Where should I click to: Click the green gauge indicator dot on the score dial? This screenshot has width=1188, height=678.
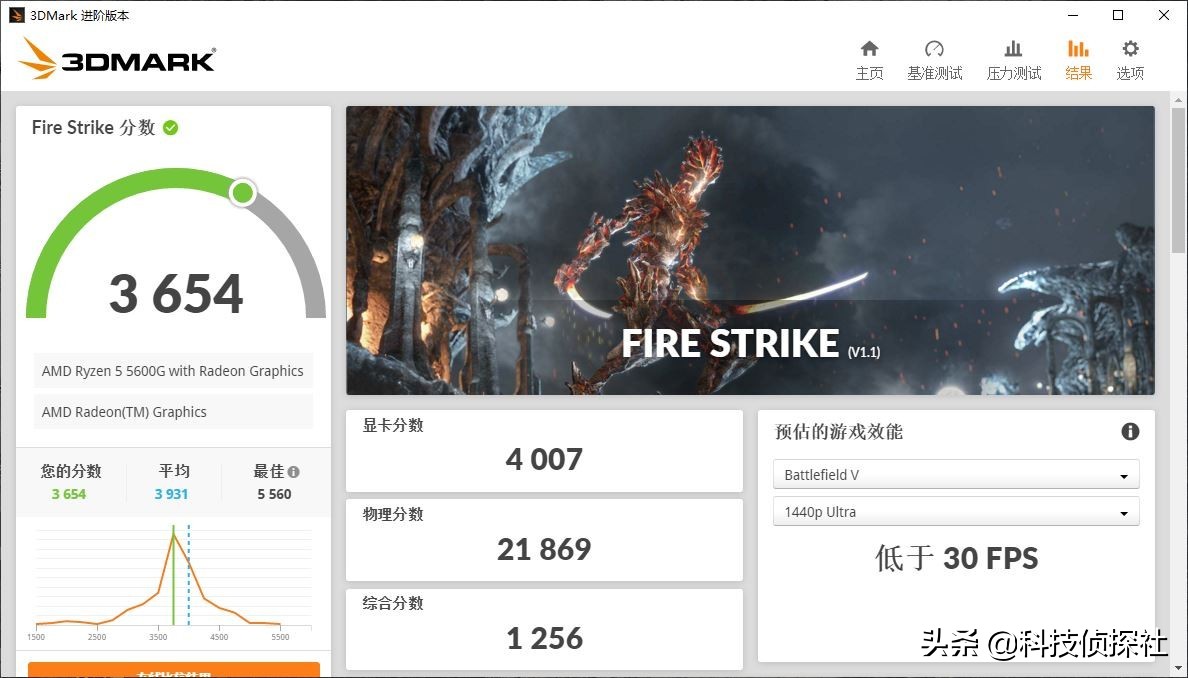(x=242, y=192)
